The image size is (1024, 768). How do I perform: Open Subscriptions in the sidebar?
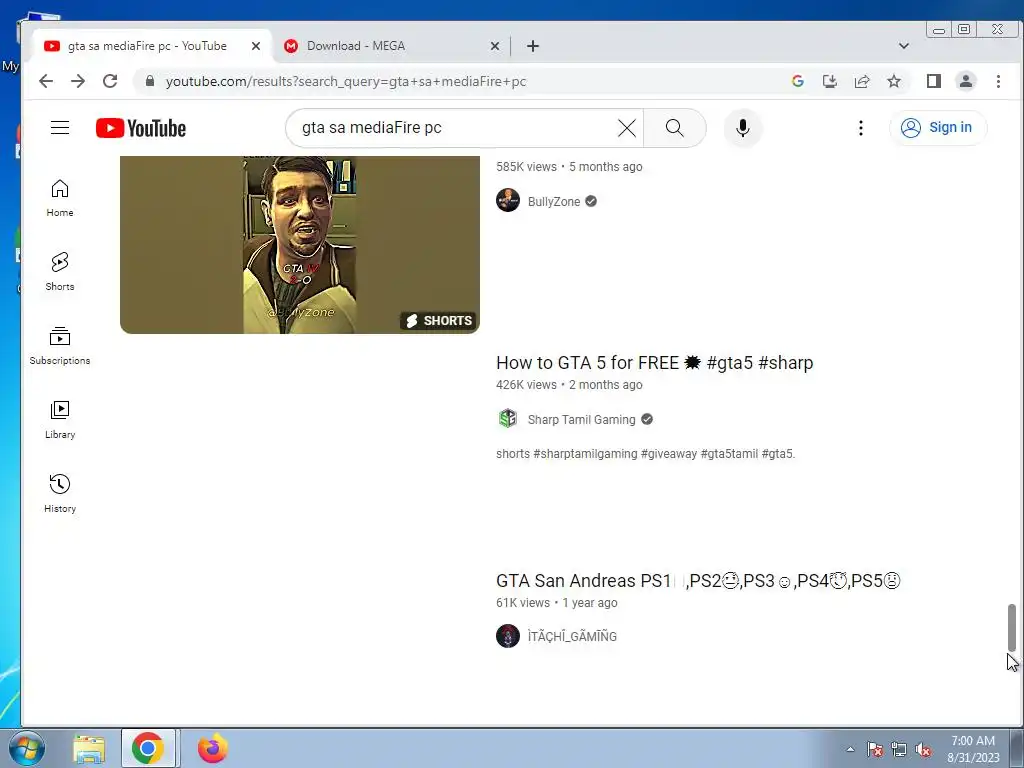tap(60, 345)
